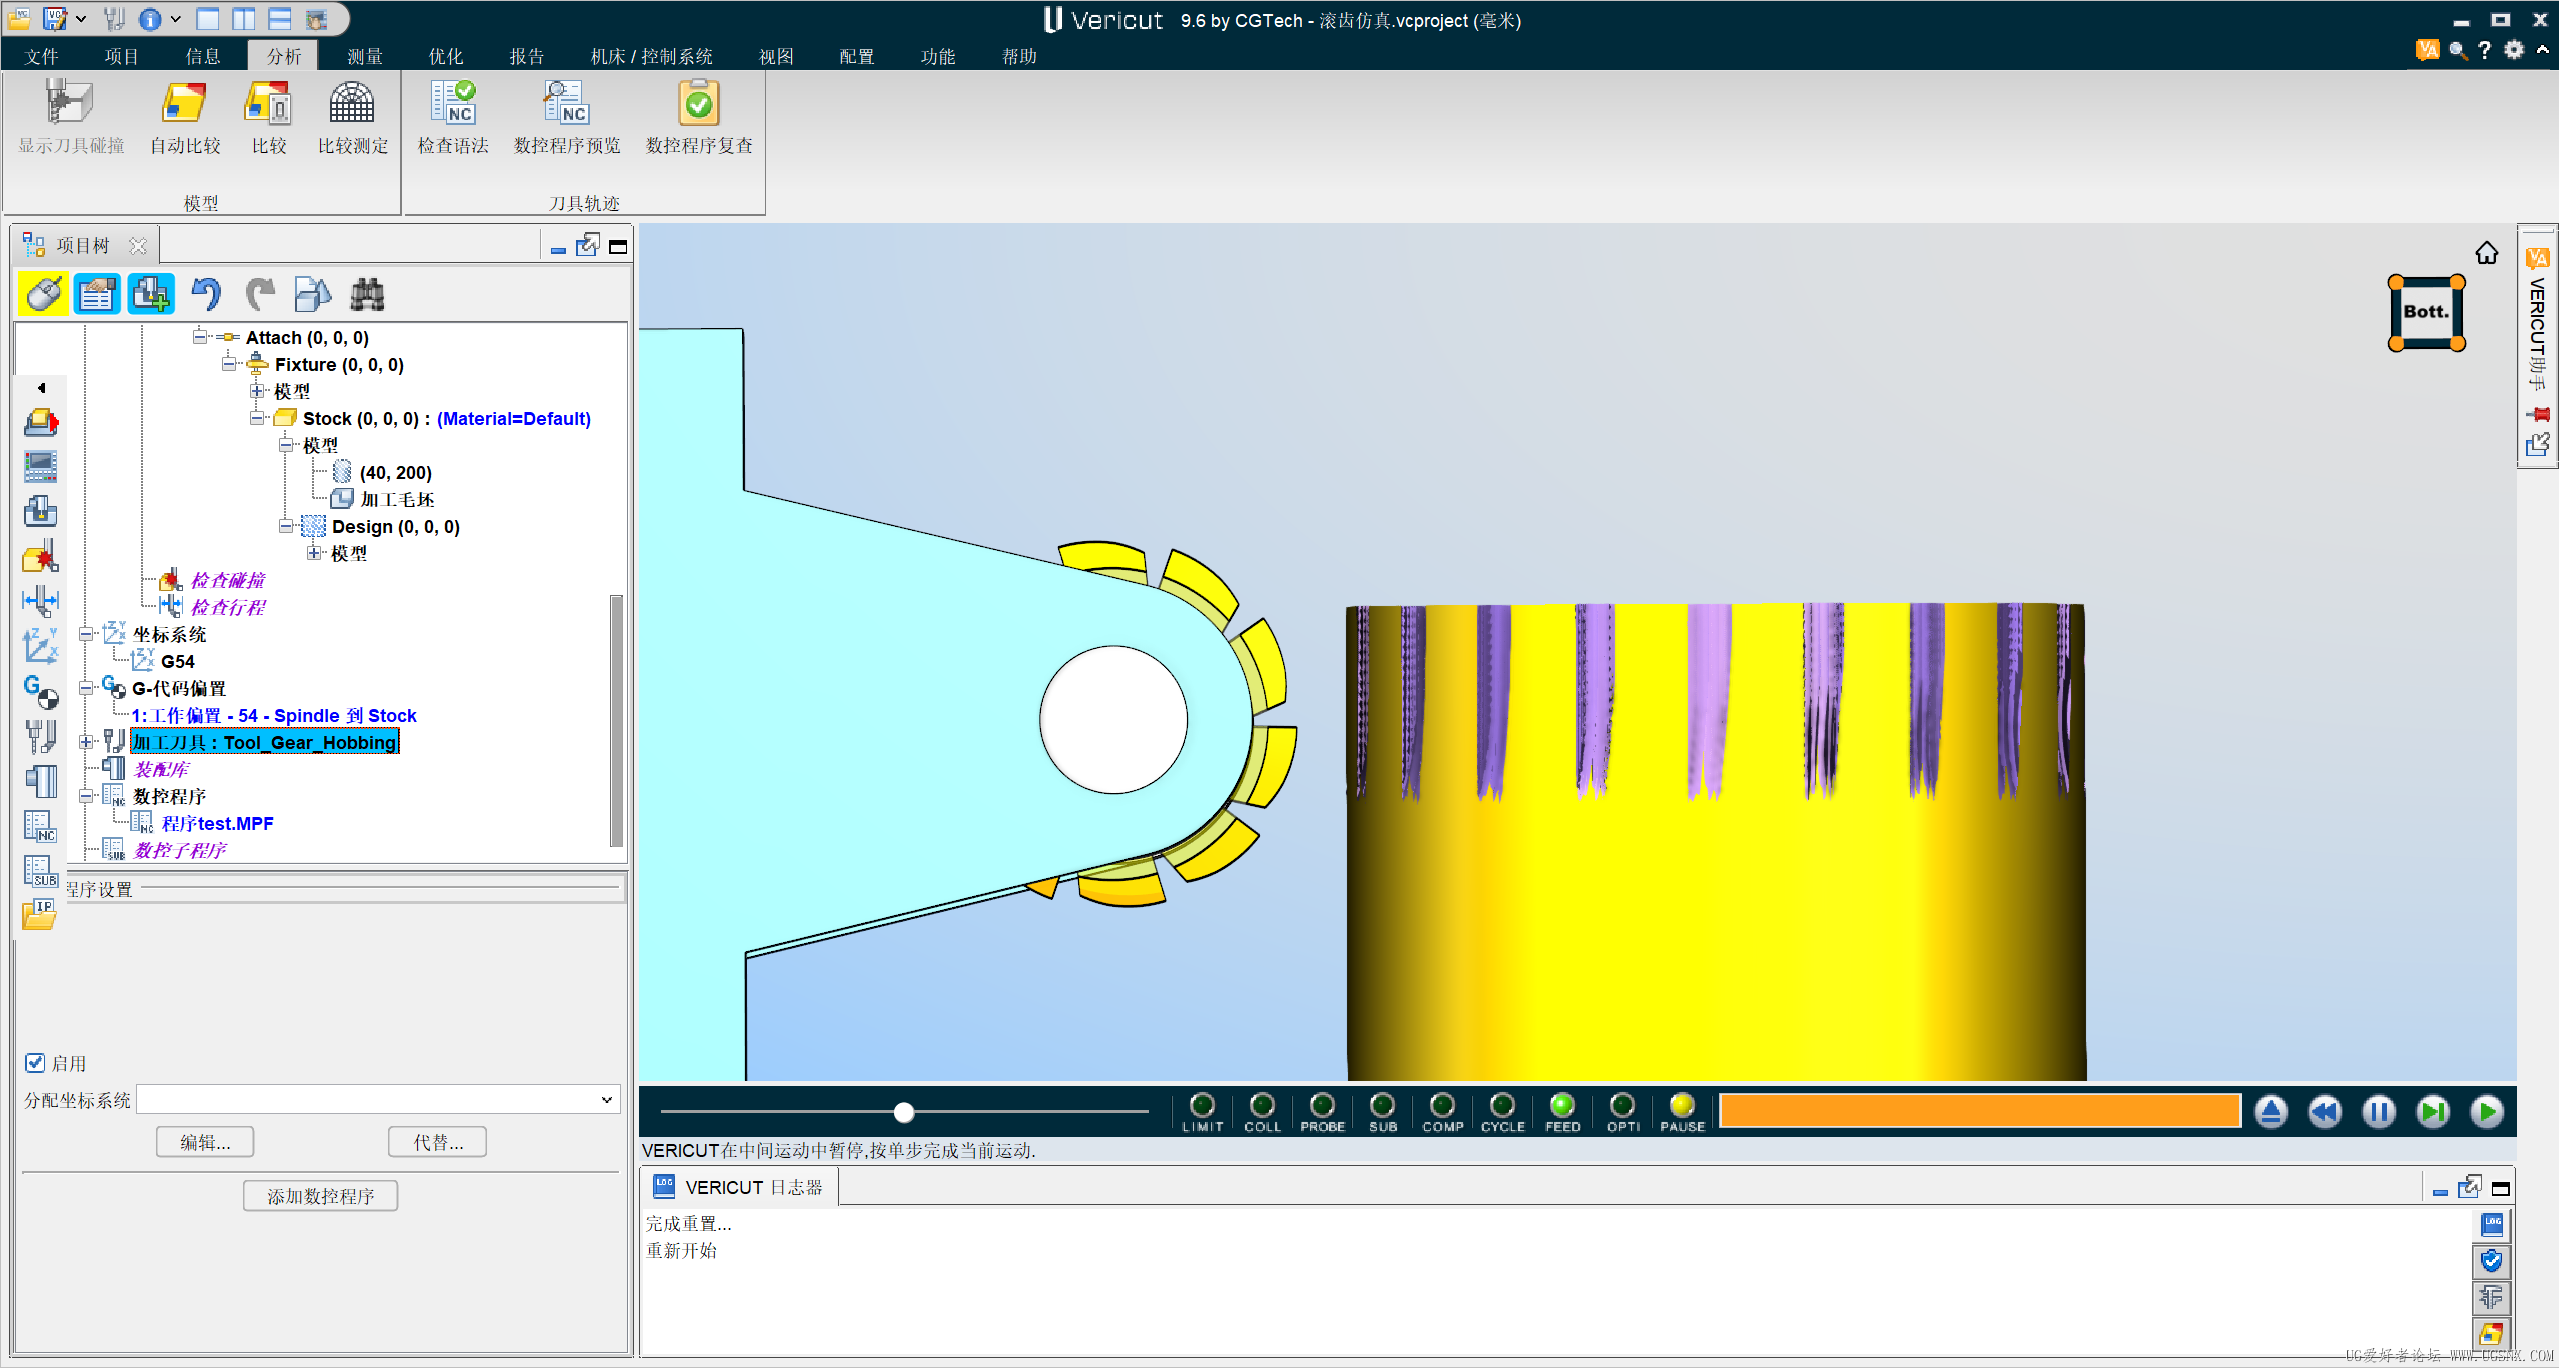Toggle the COMP status light
Screen dimensions: 2559x1368
[1442, 1105]
